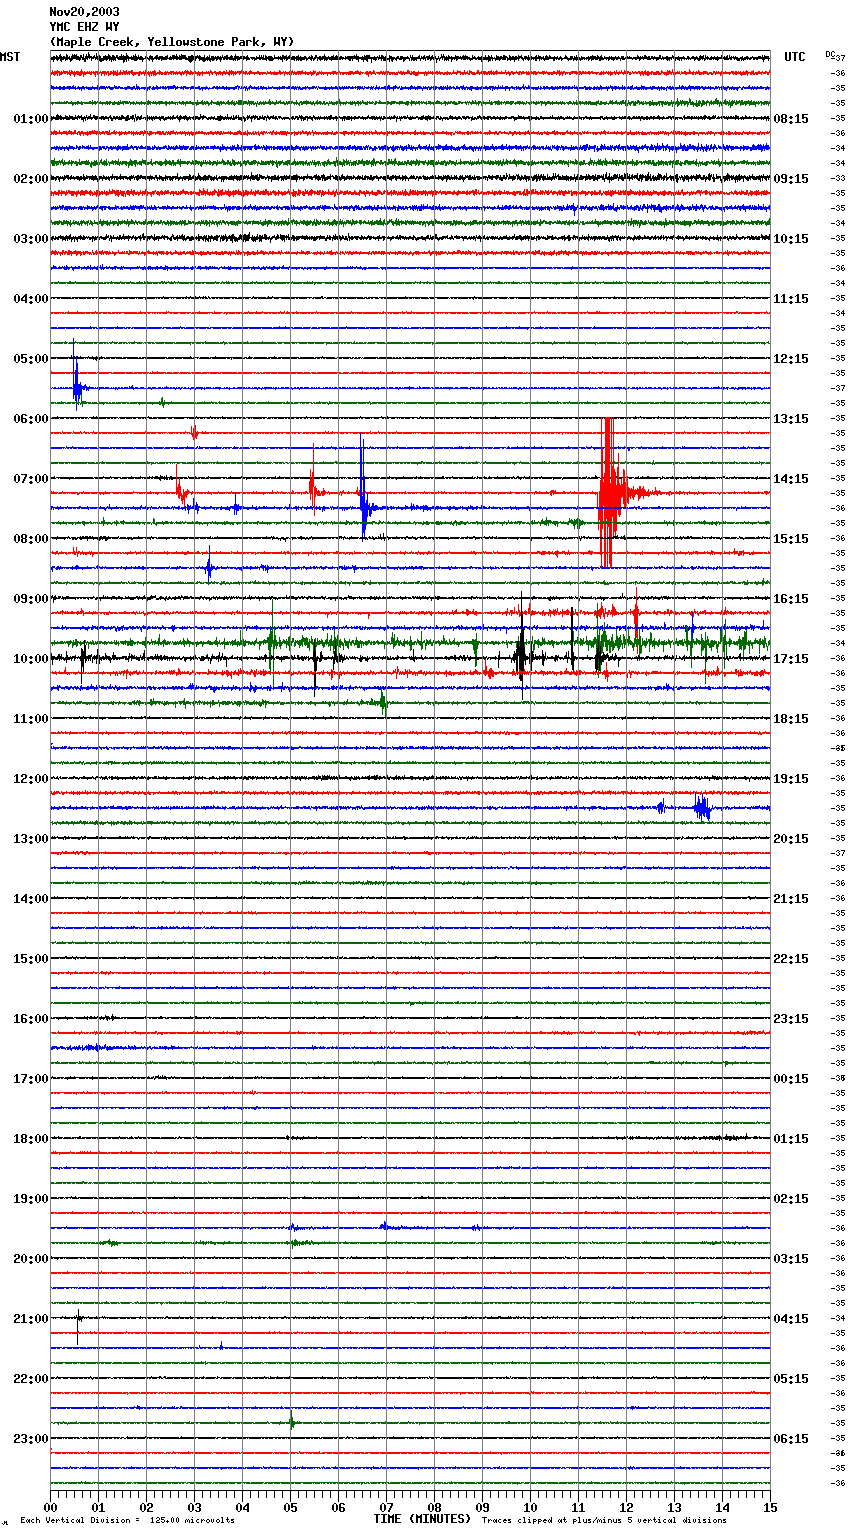Select the 09:15 UTC time label
This screenshot has width=850, height=1534.
(x=791, y=179)
